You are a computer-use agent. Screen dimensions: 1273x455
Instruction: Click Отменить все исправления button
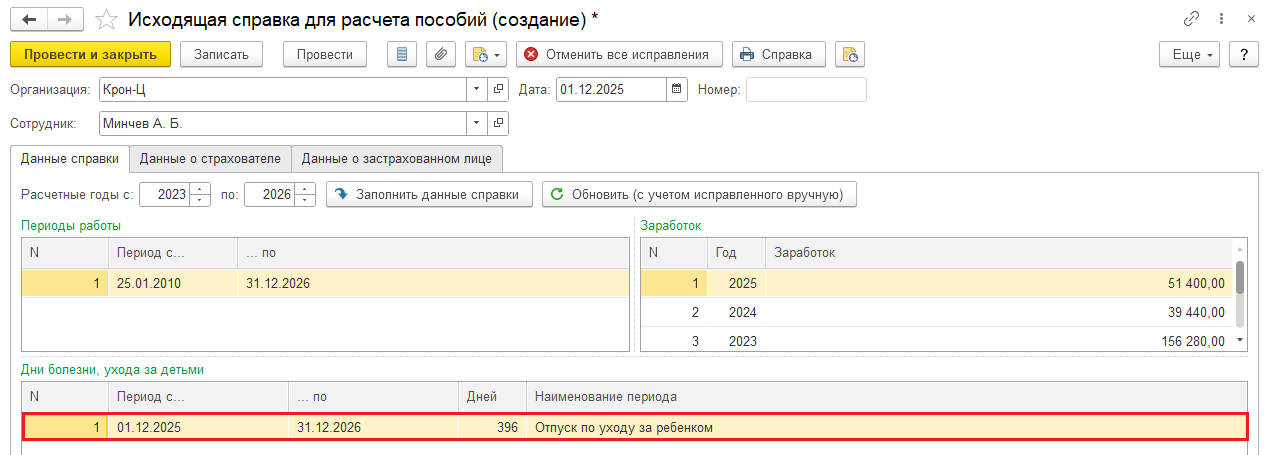(619, 54)
